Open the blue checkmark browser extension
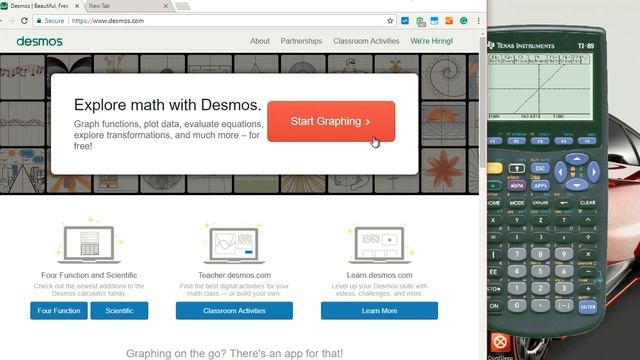The height and width of the screenshot is (360, 640). [x=405, y=20]
